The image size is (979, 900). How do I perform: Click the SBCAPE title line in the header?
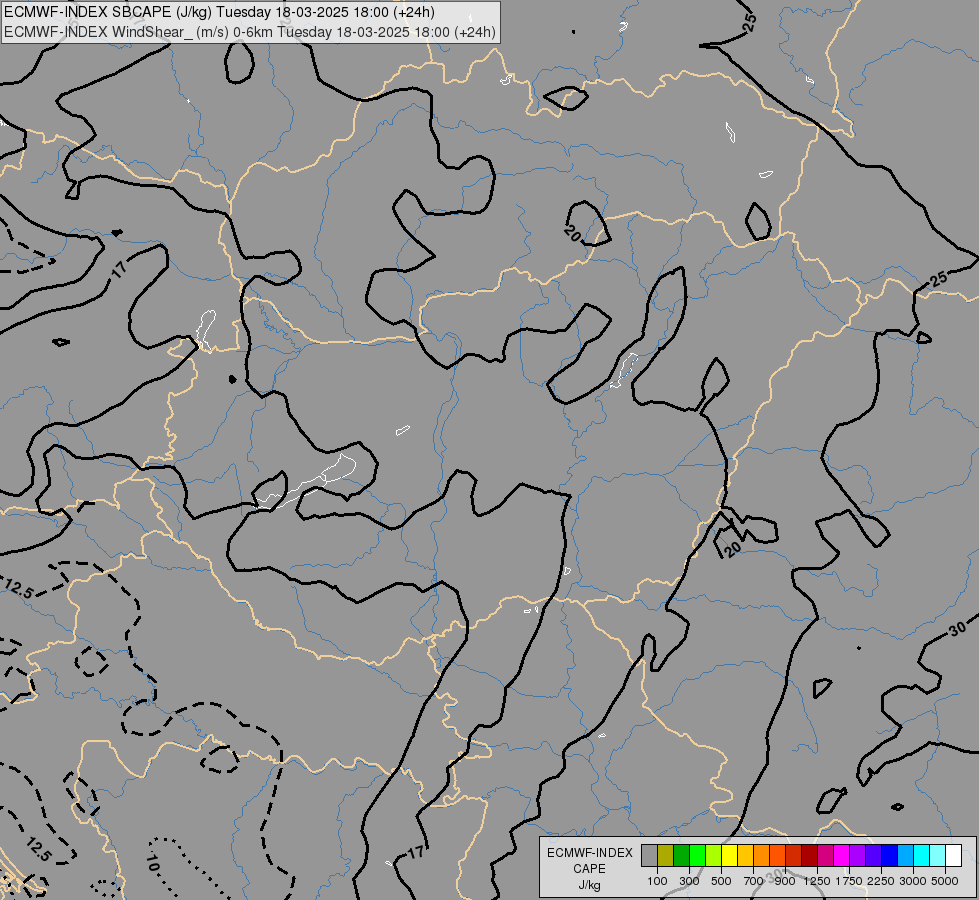coord(219,12)
